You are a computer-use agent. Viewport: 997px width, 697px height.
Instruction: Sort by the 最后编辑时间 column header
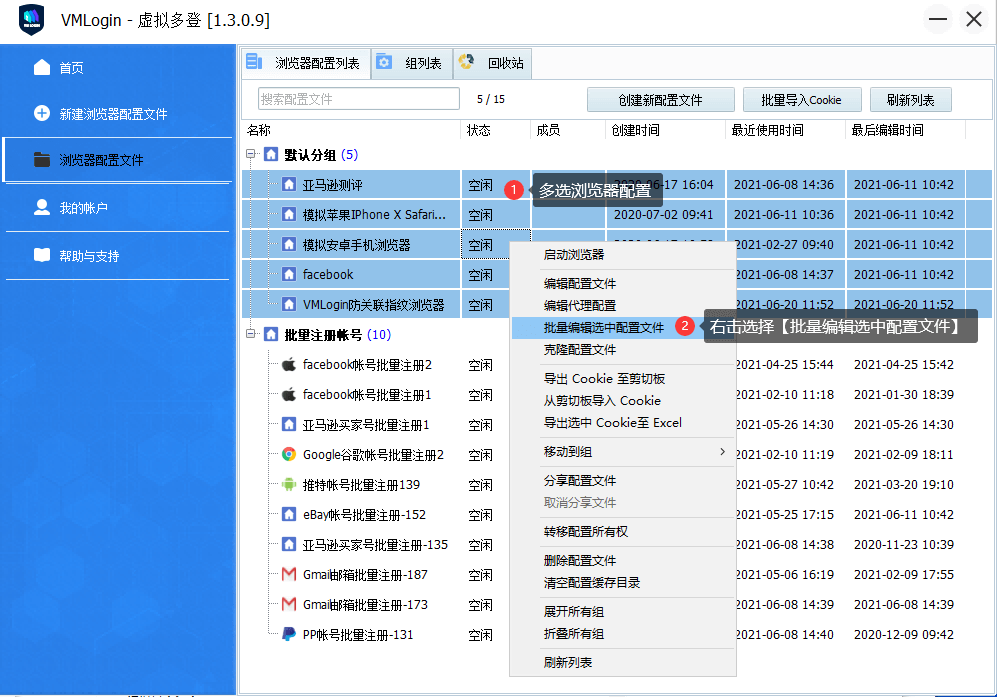coord(905,130)
